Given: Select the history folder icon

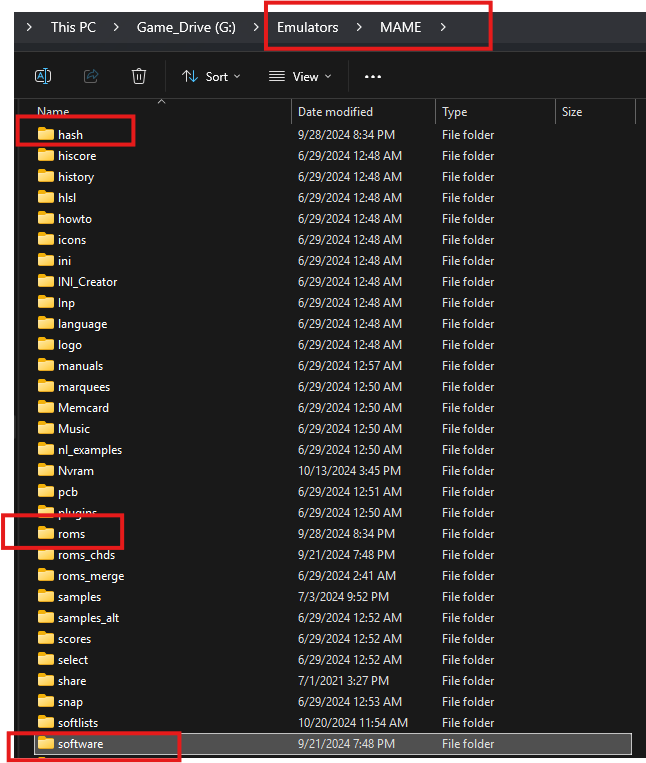Looking at the screenshot, I should 46,176.
